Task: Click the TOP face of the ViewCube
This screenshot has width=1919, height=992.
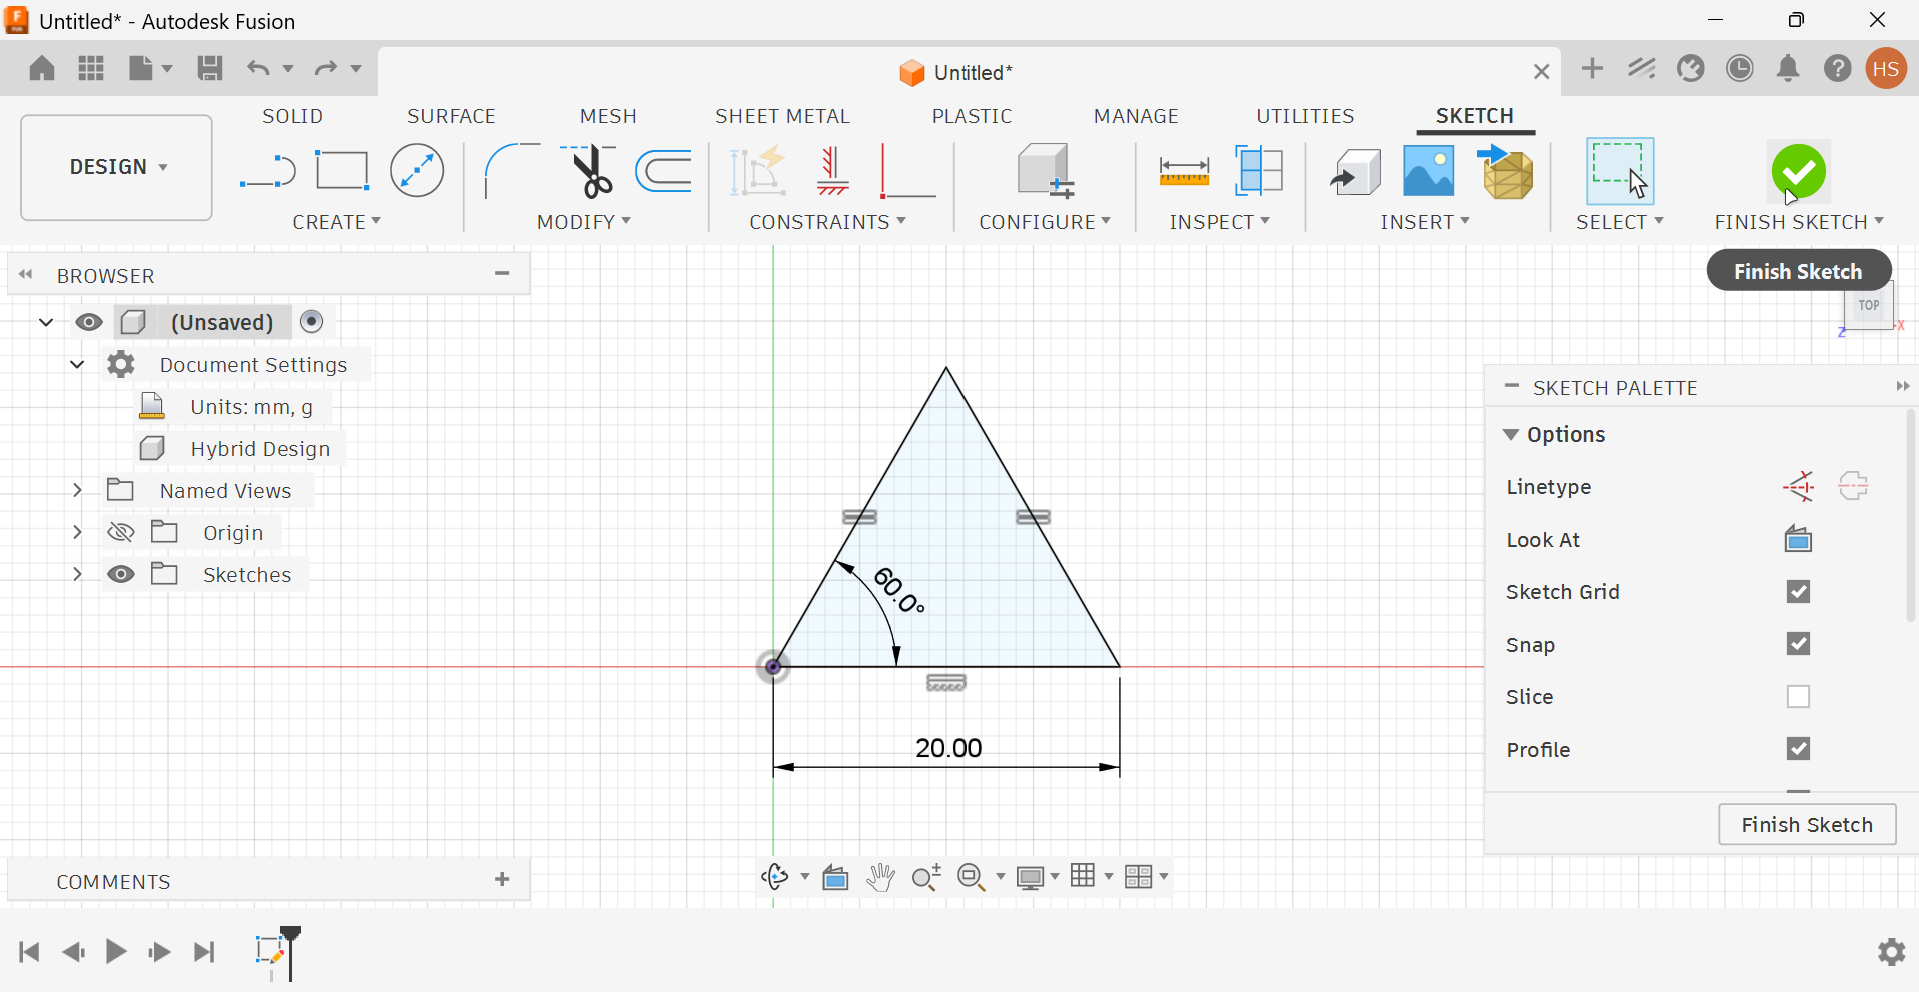Action: pos(1868,305)
